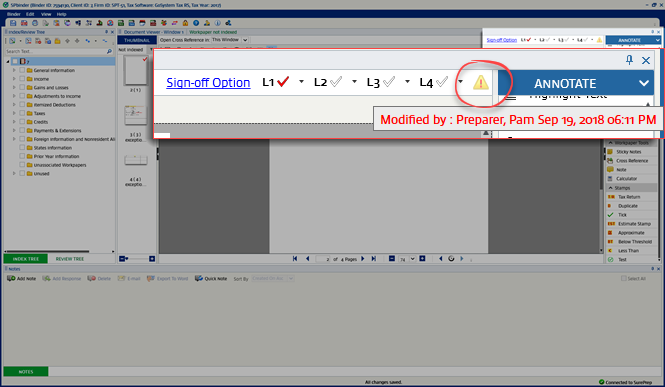
Task: Go to the previous page
Action: (x=307, y=259)
